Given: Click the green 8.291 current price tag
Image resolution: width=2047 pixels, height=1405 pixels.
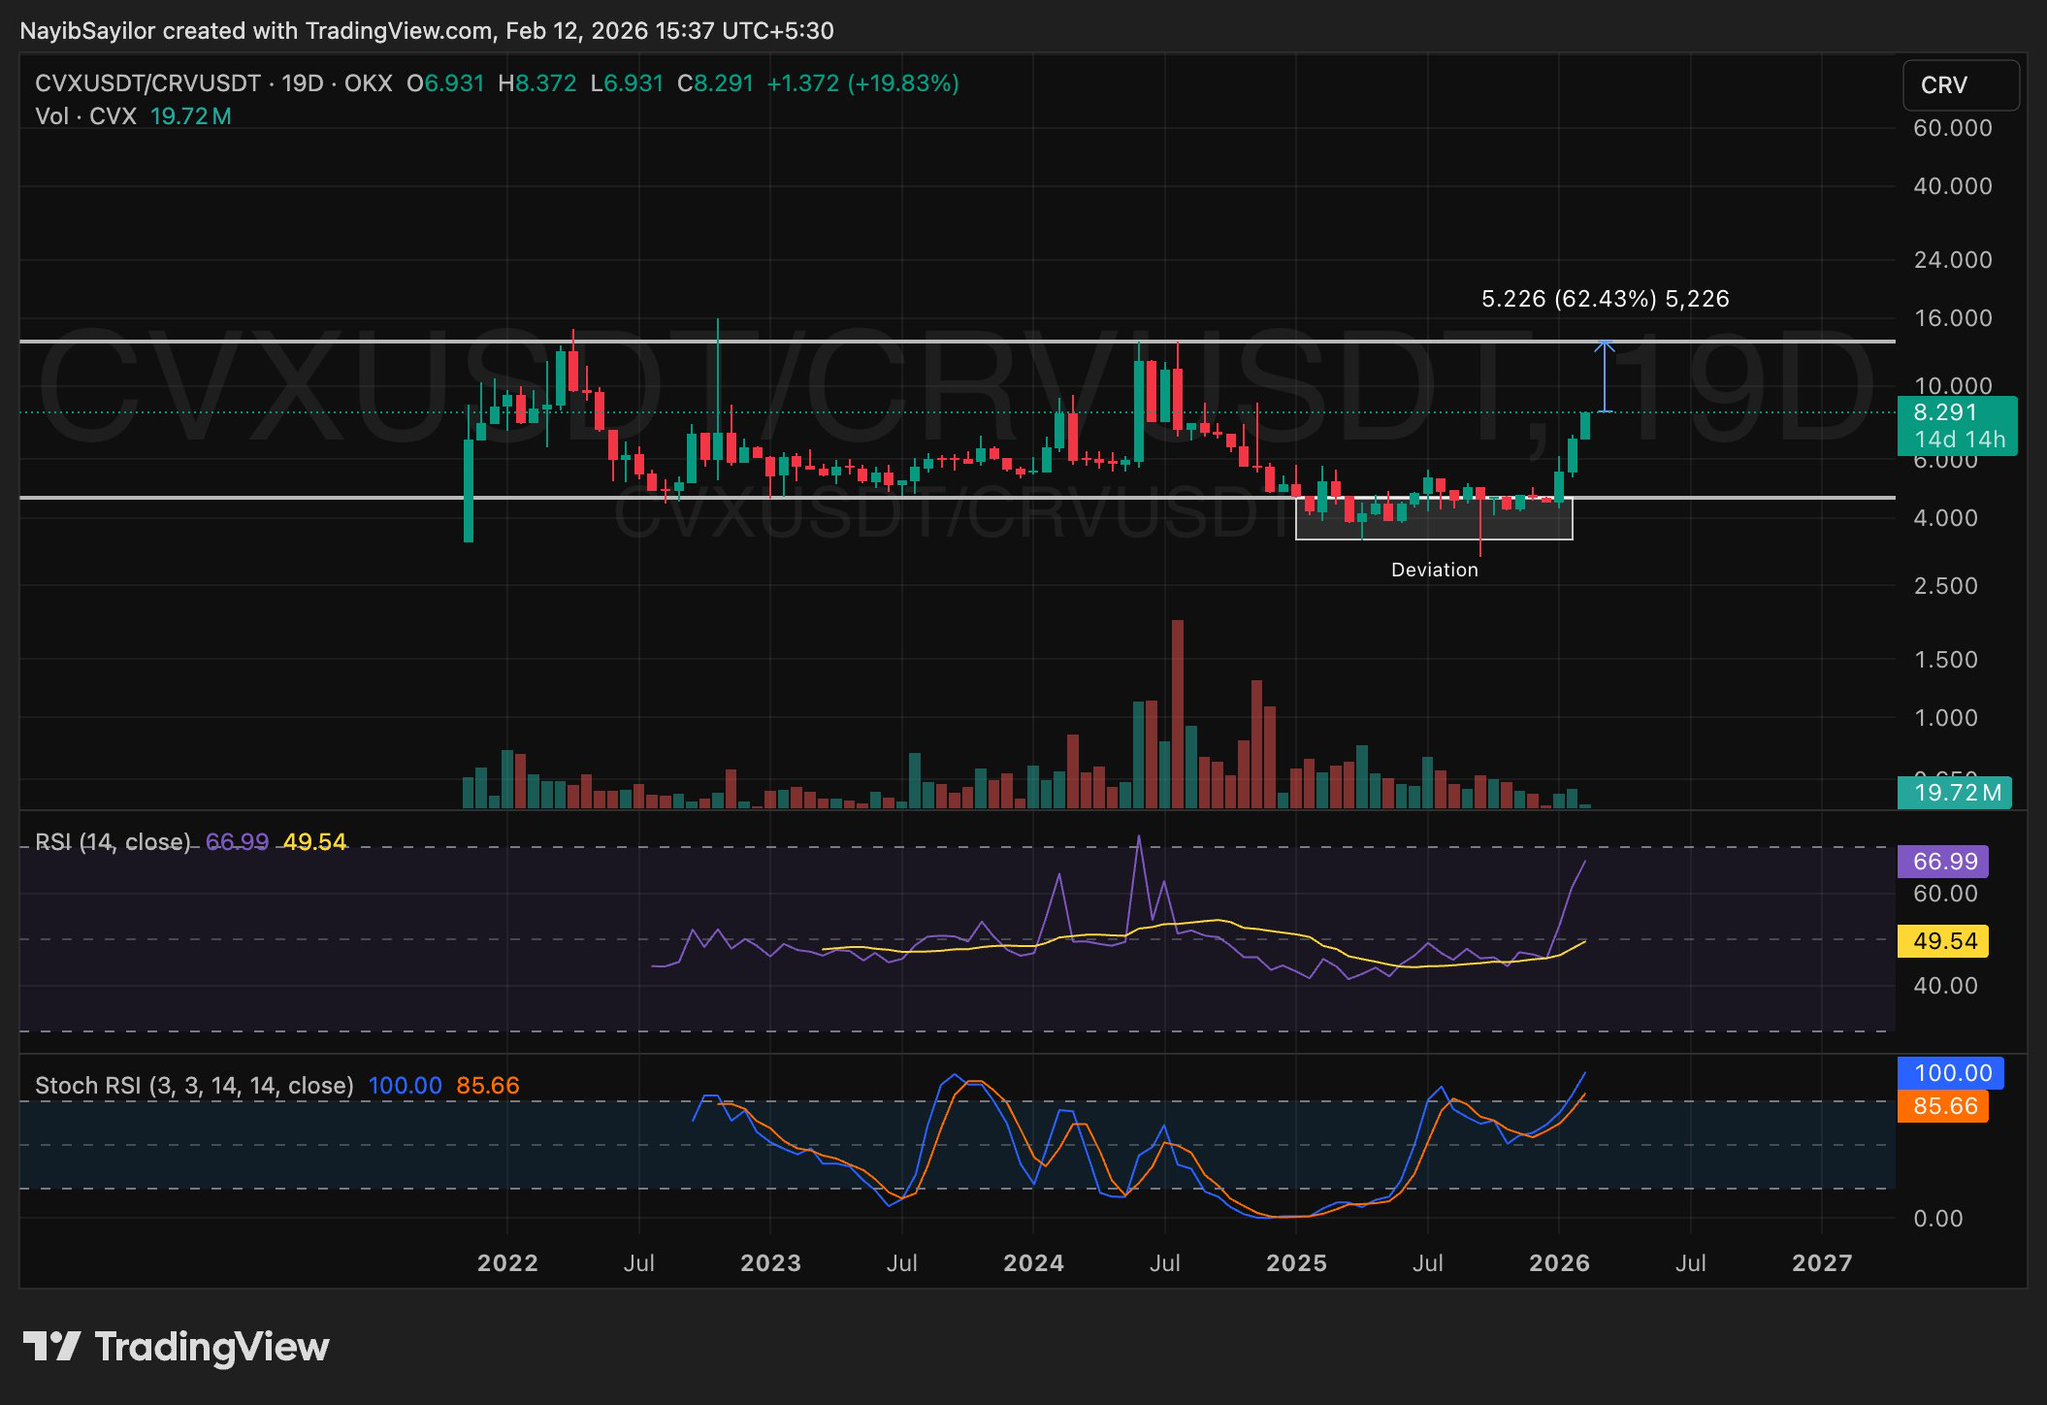Looking at the screenshot, I should [x=1956, y=426].
